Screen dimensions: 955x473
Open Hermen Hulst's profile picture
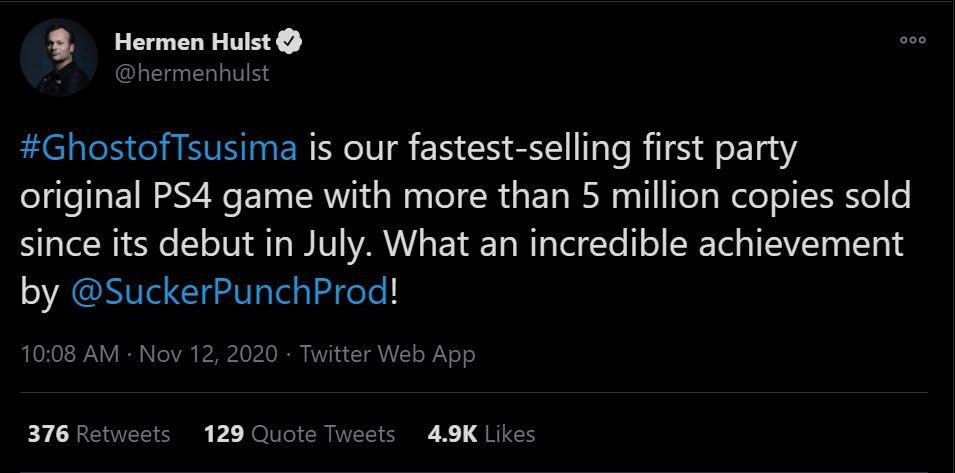(x=58, y=57)
